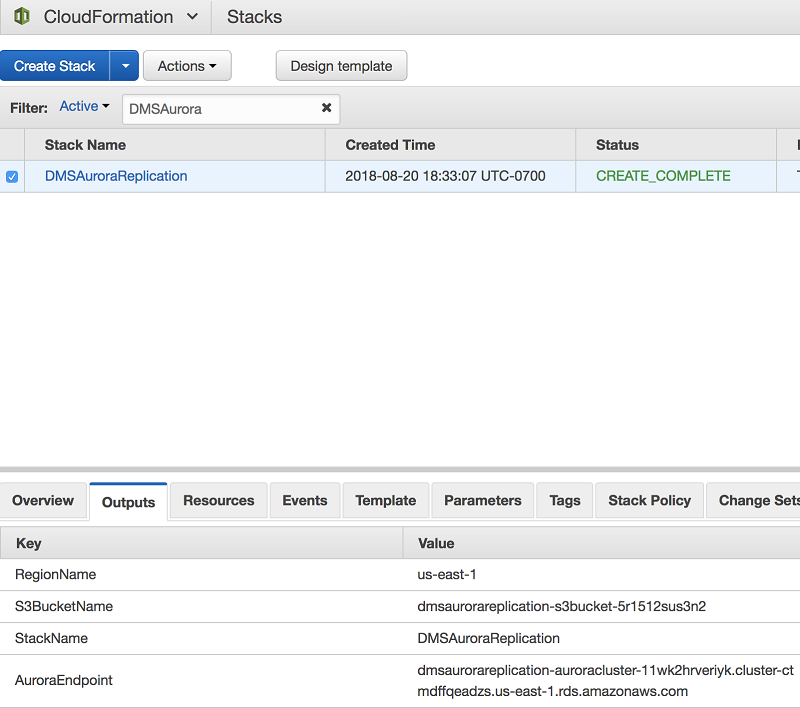Select the S3BucketName key

(x=64, y=606)
